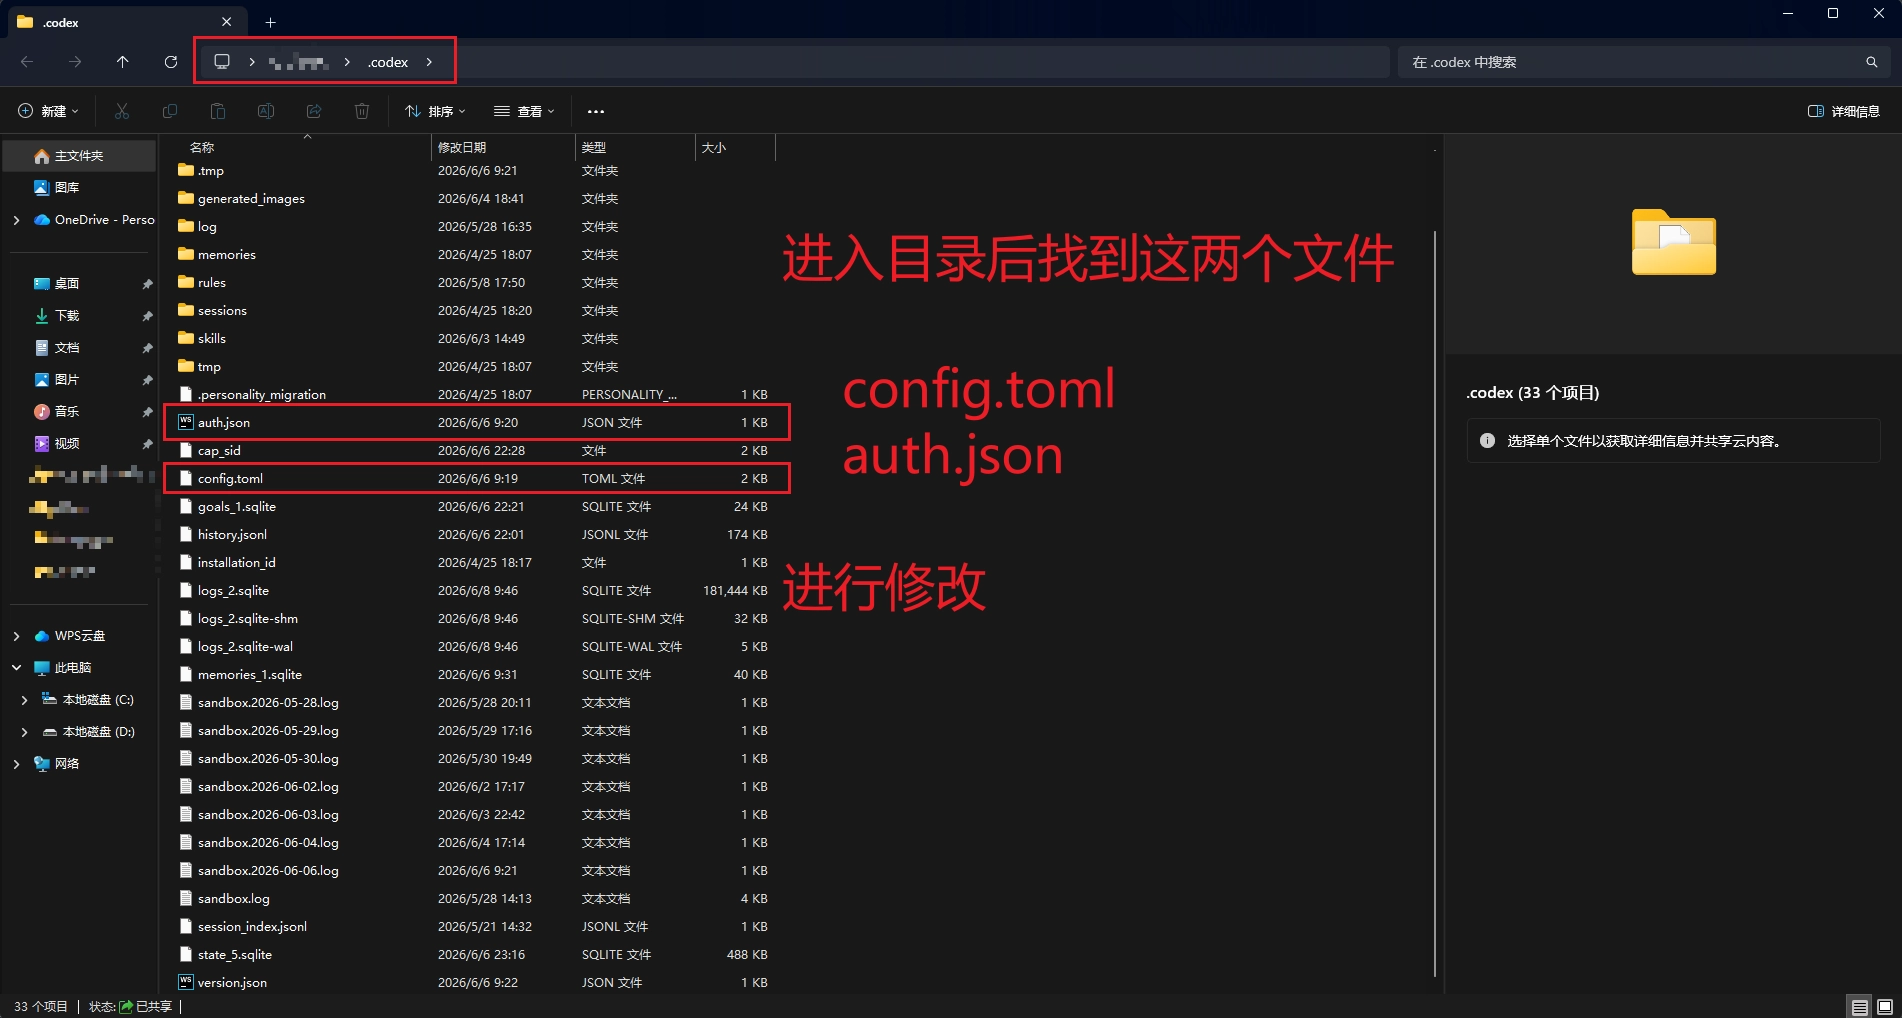Go forward in navigation history
The image size is (1902, 1018).
coord(75,62)
